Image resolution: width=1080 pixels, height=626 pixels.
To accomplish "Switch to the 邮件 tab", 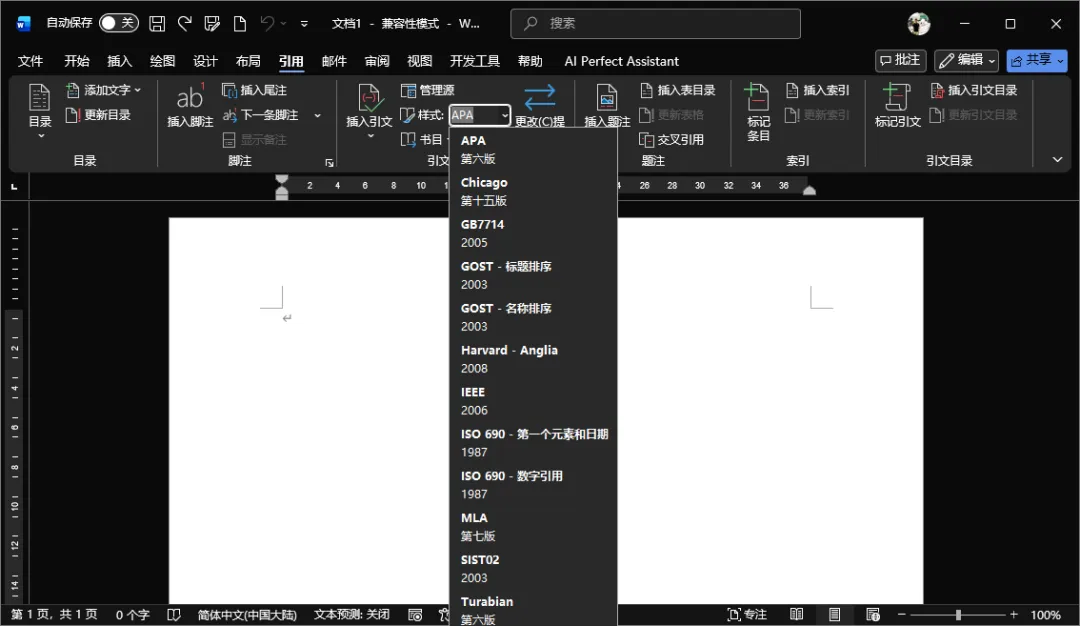I will pyautogui.click(x=334, y=61).
